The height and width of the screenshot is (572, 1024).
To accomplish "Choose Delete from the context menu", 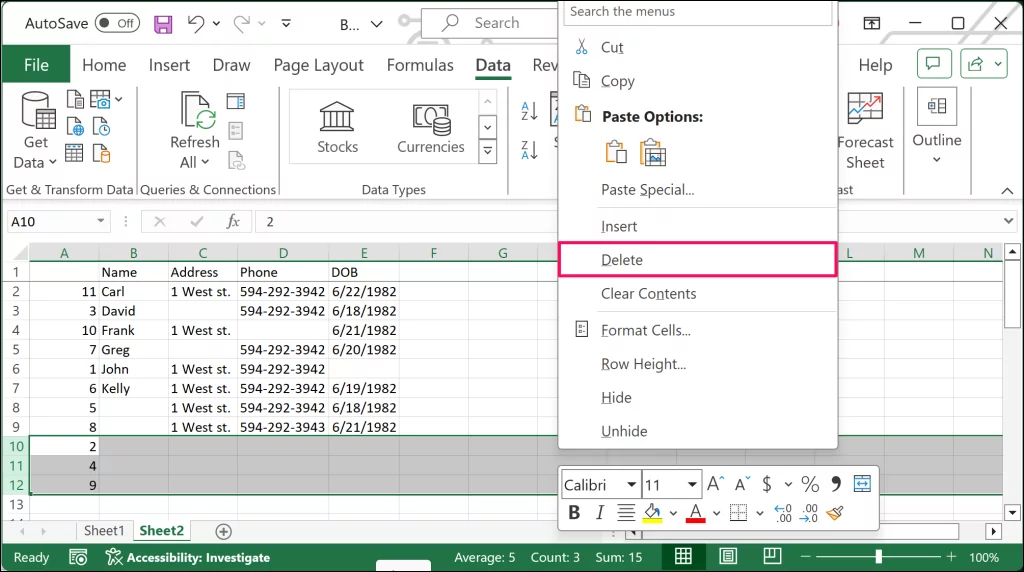I will tap(697, 260).
